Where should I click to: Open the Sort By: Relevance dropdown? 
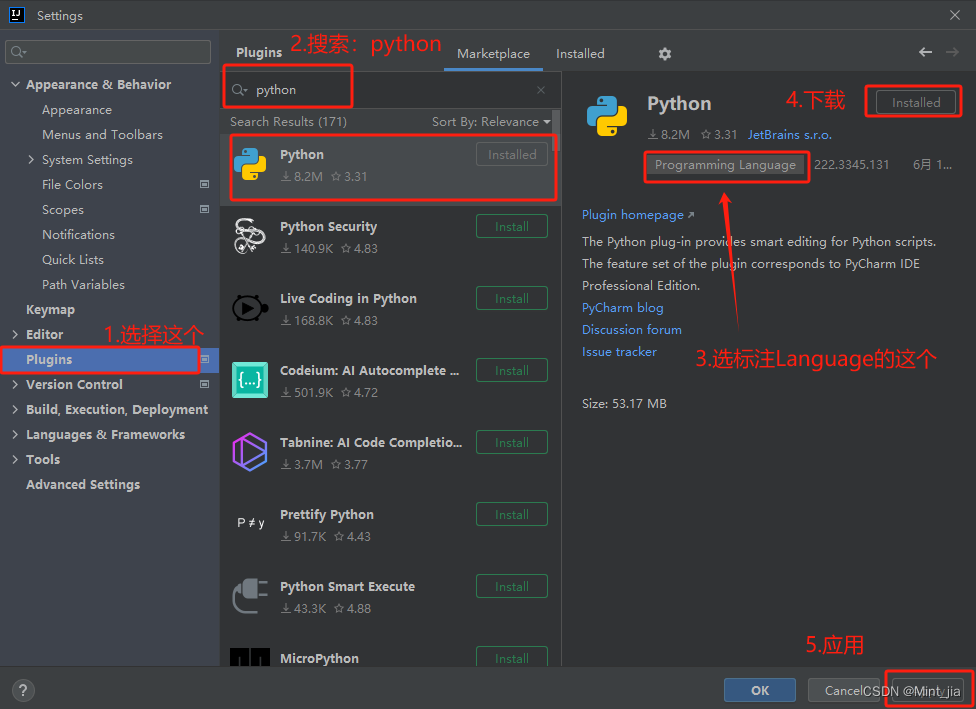coord(491,121)
